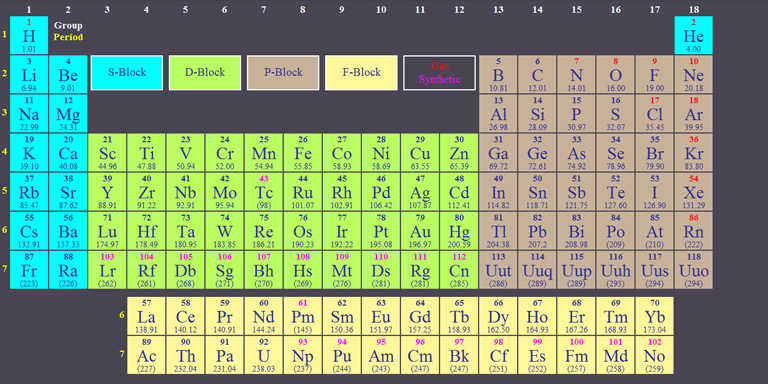768x384 pixels.
Task: Select the Francium (Fr) element tile
Action: [29, 270]
